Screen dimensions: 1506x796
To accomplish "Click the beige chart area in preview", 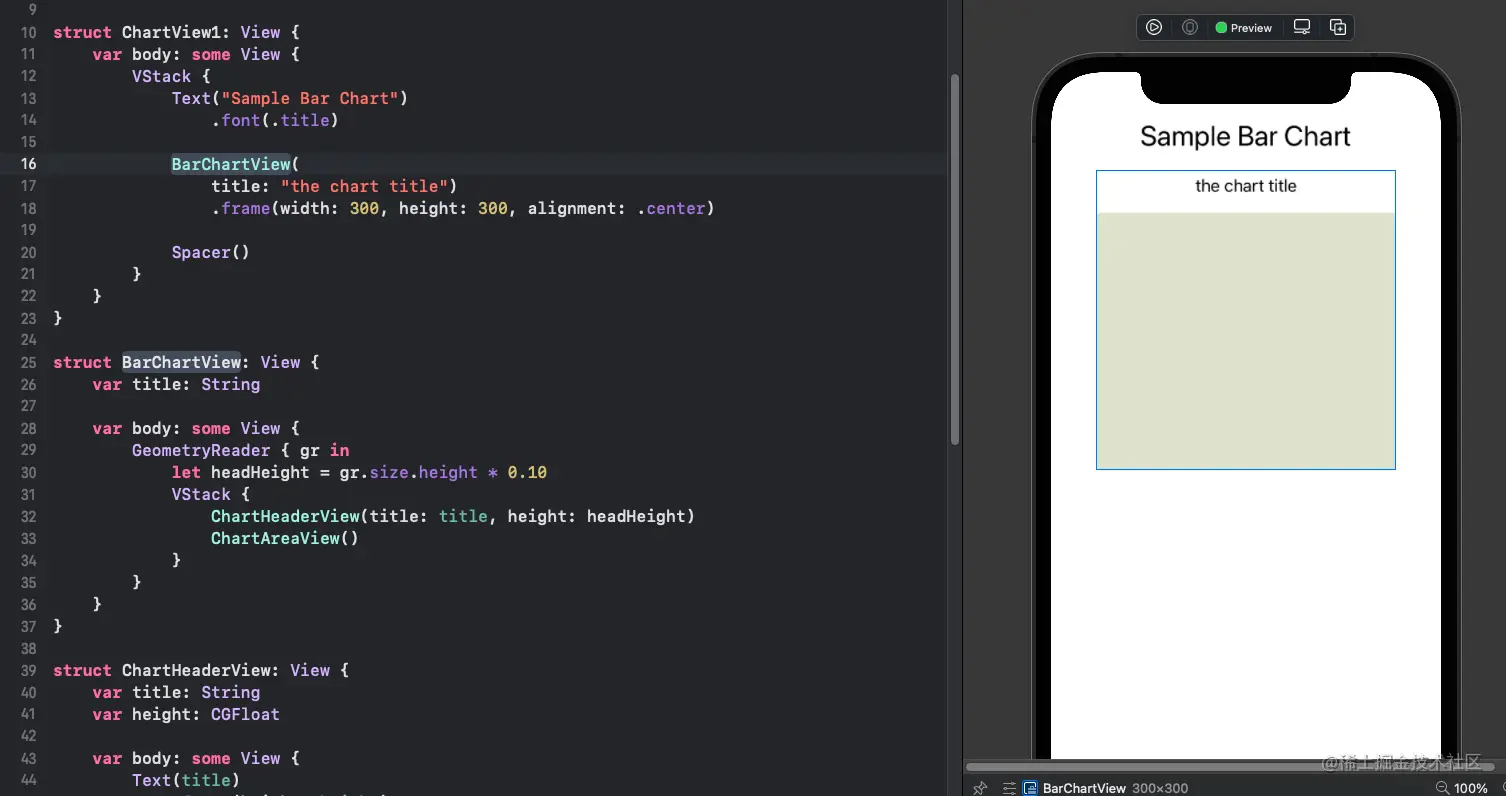I will click(1246, 340).
